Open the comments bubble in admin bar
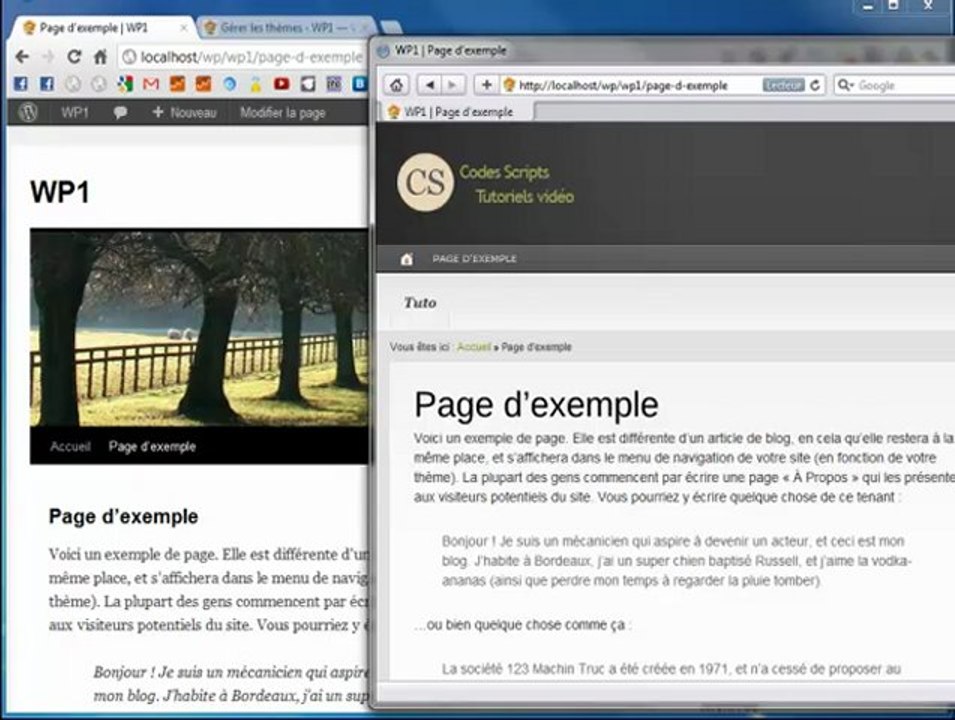This screenshot has width=955, height=720. click(x=120, y=113)
